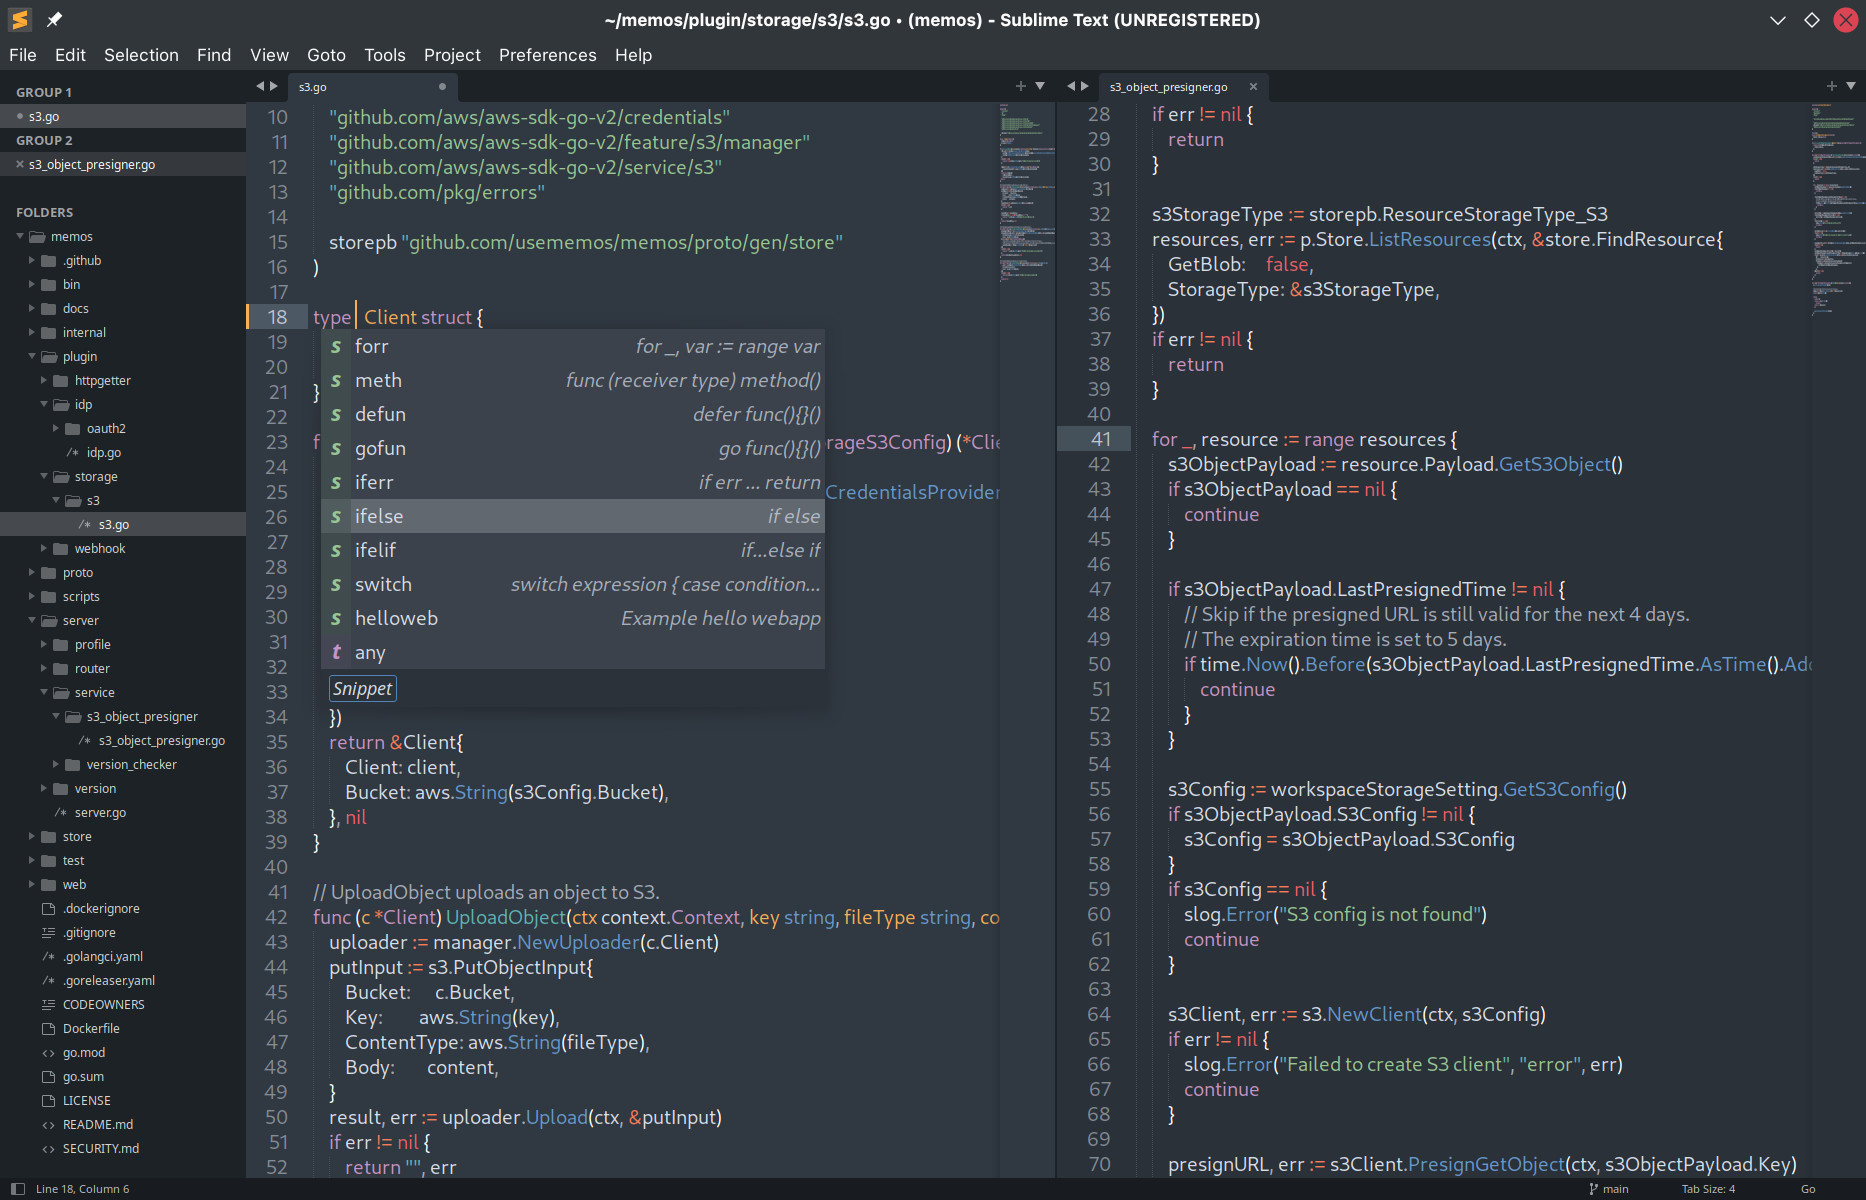Open the Goto menu
Image resolution: width=1866 pixels, height=1200 pixels.
click(x=326, y=55)
